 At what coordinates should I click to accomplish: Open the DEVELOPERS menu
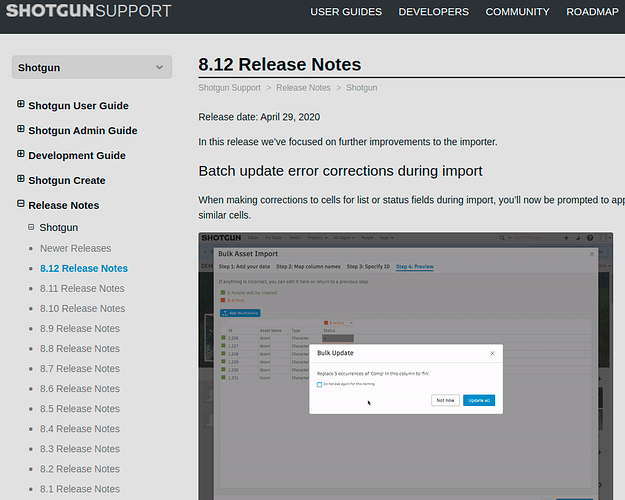click(x=434, y=12)
